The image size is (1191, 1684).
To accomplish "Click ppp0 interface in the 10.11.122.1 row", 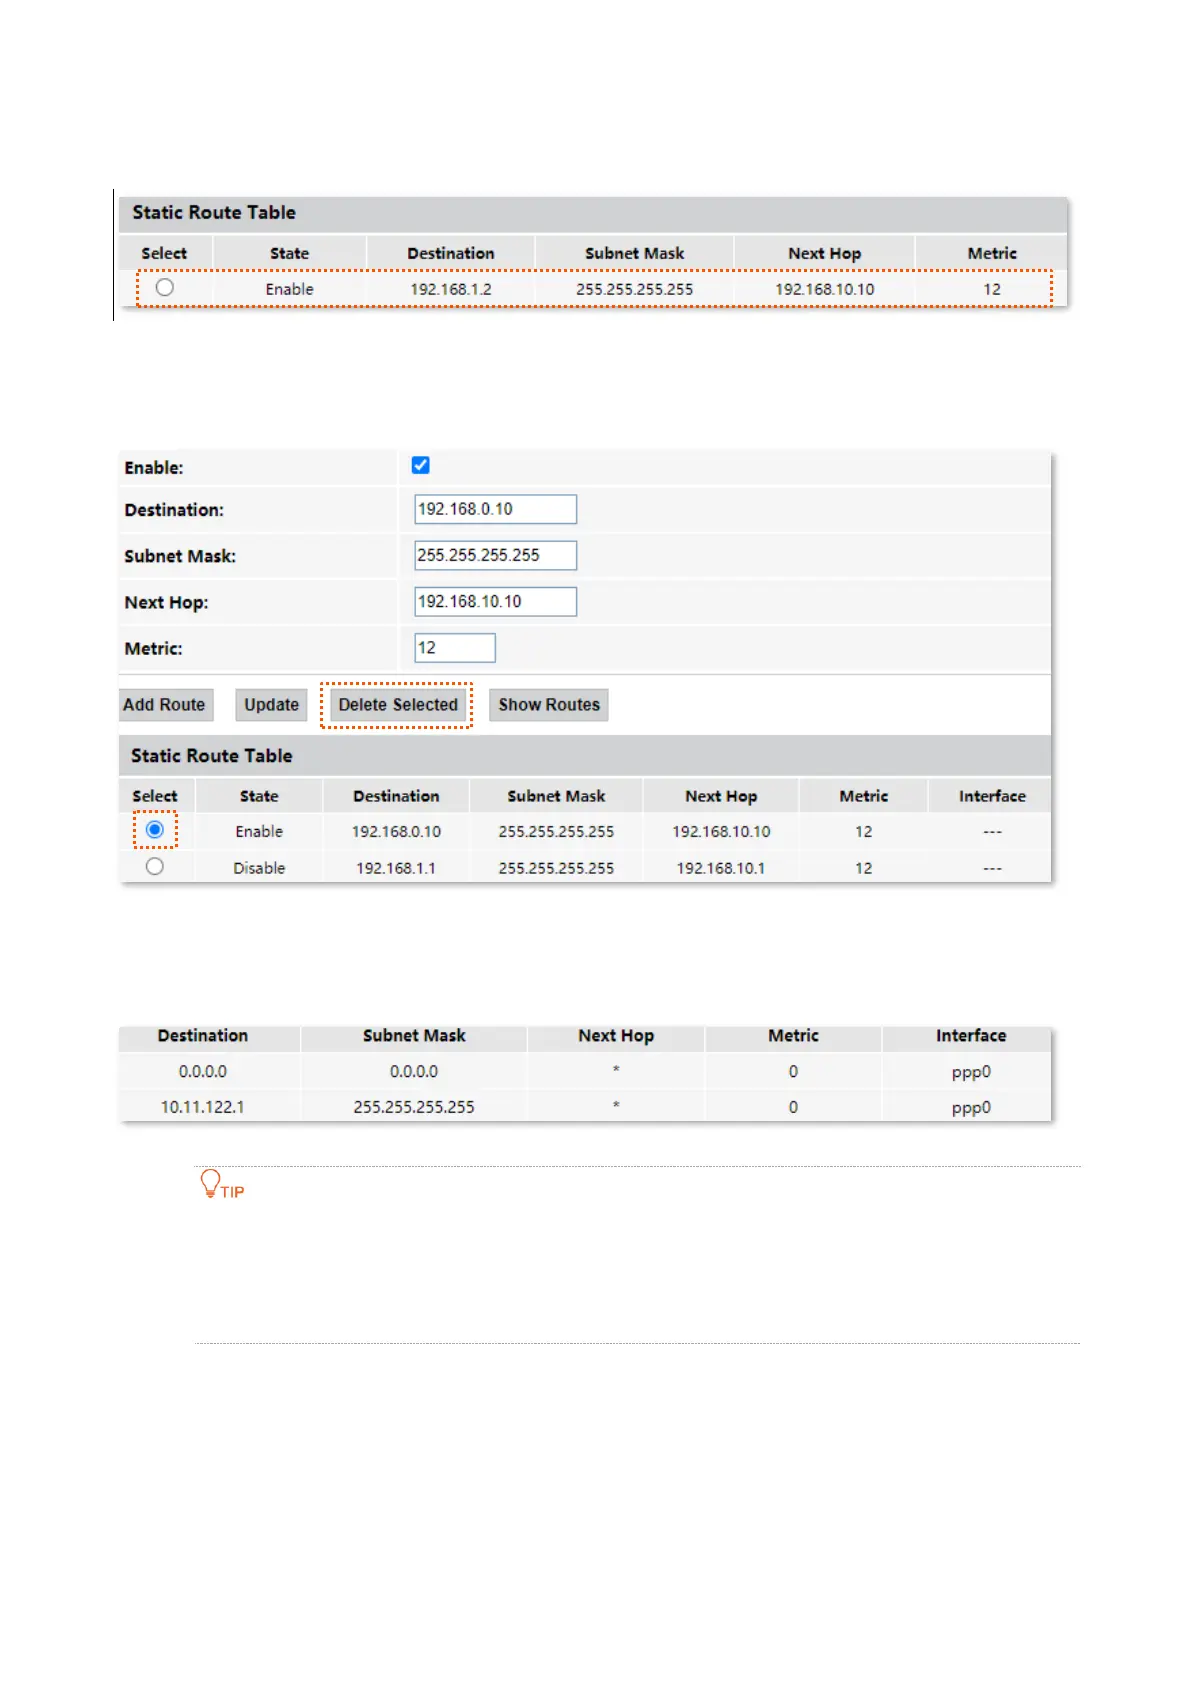I will pos(971,1108).
